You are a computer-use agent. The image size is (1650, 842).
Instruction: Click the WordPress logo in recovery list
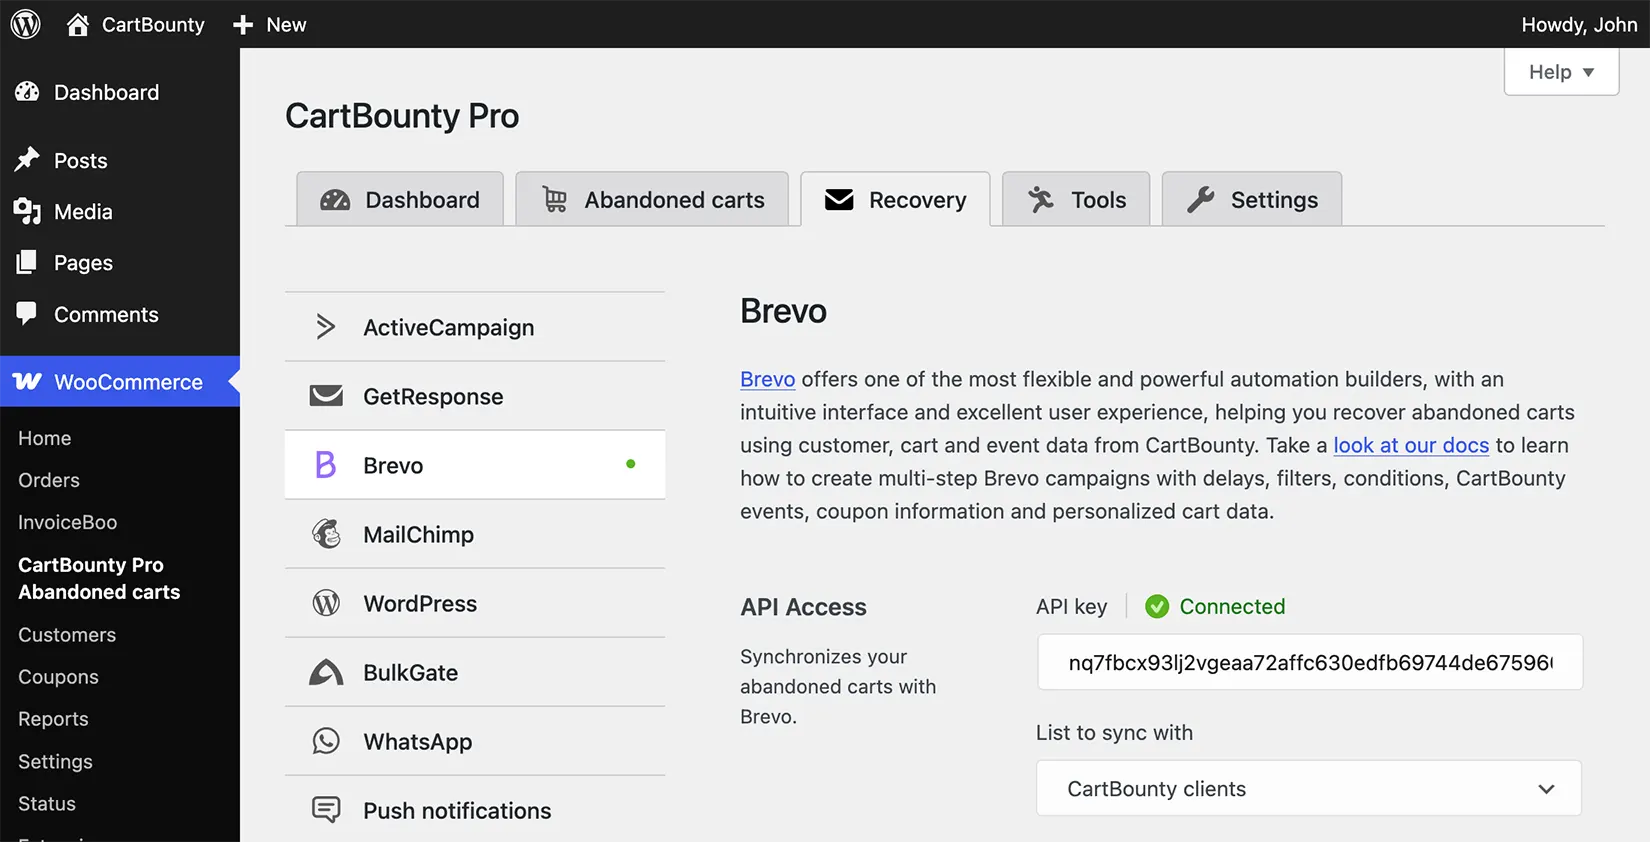[x=326, y=603]
